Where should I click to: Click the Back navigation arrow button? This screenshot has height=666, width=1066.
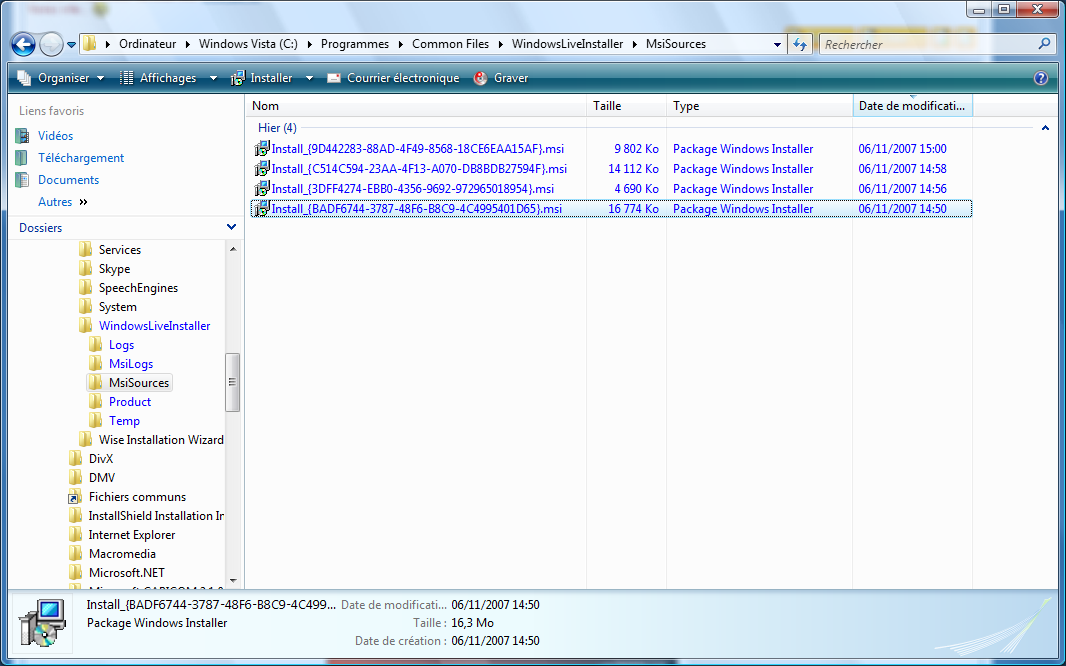[24, 45]
